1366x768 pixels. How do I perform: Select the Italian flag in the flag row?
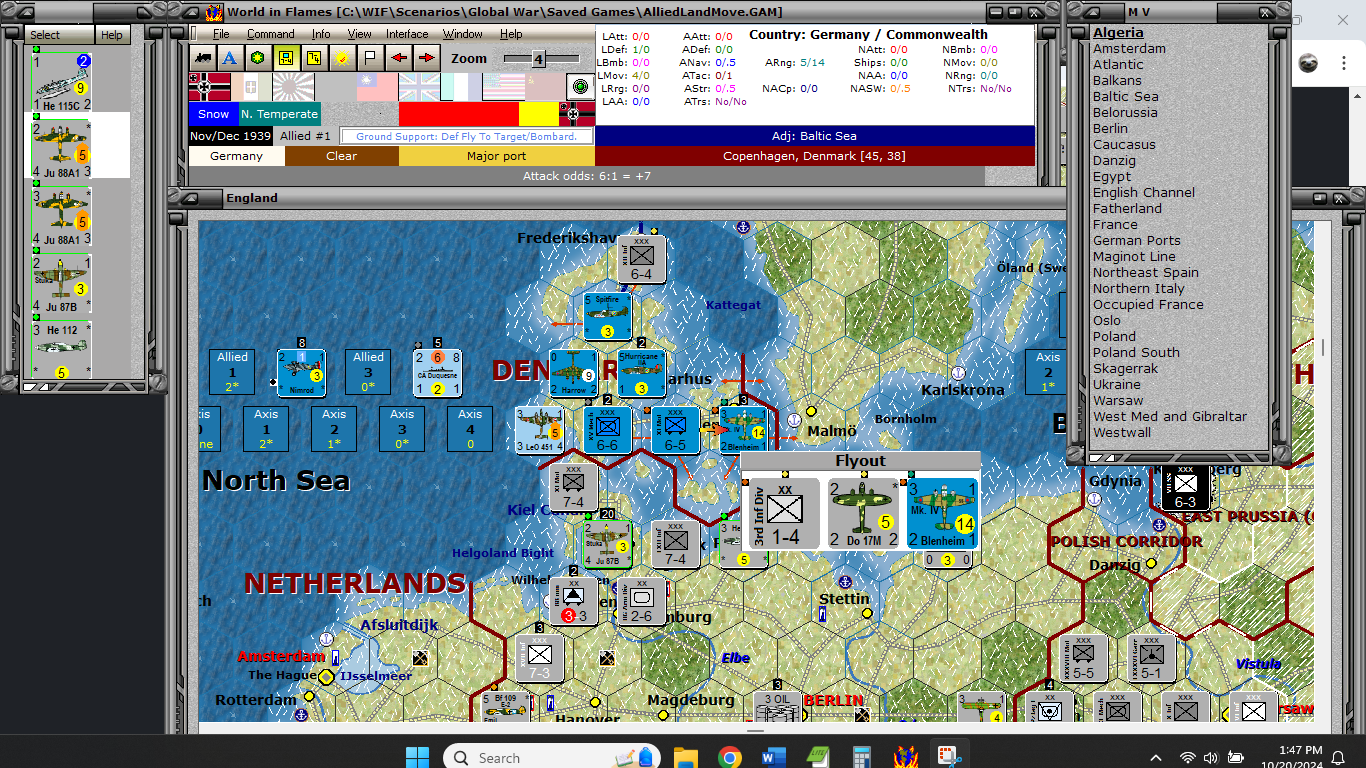point(252,86)
